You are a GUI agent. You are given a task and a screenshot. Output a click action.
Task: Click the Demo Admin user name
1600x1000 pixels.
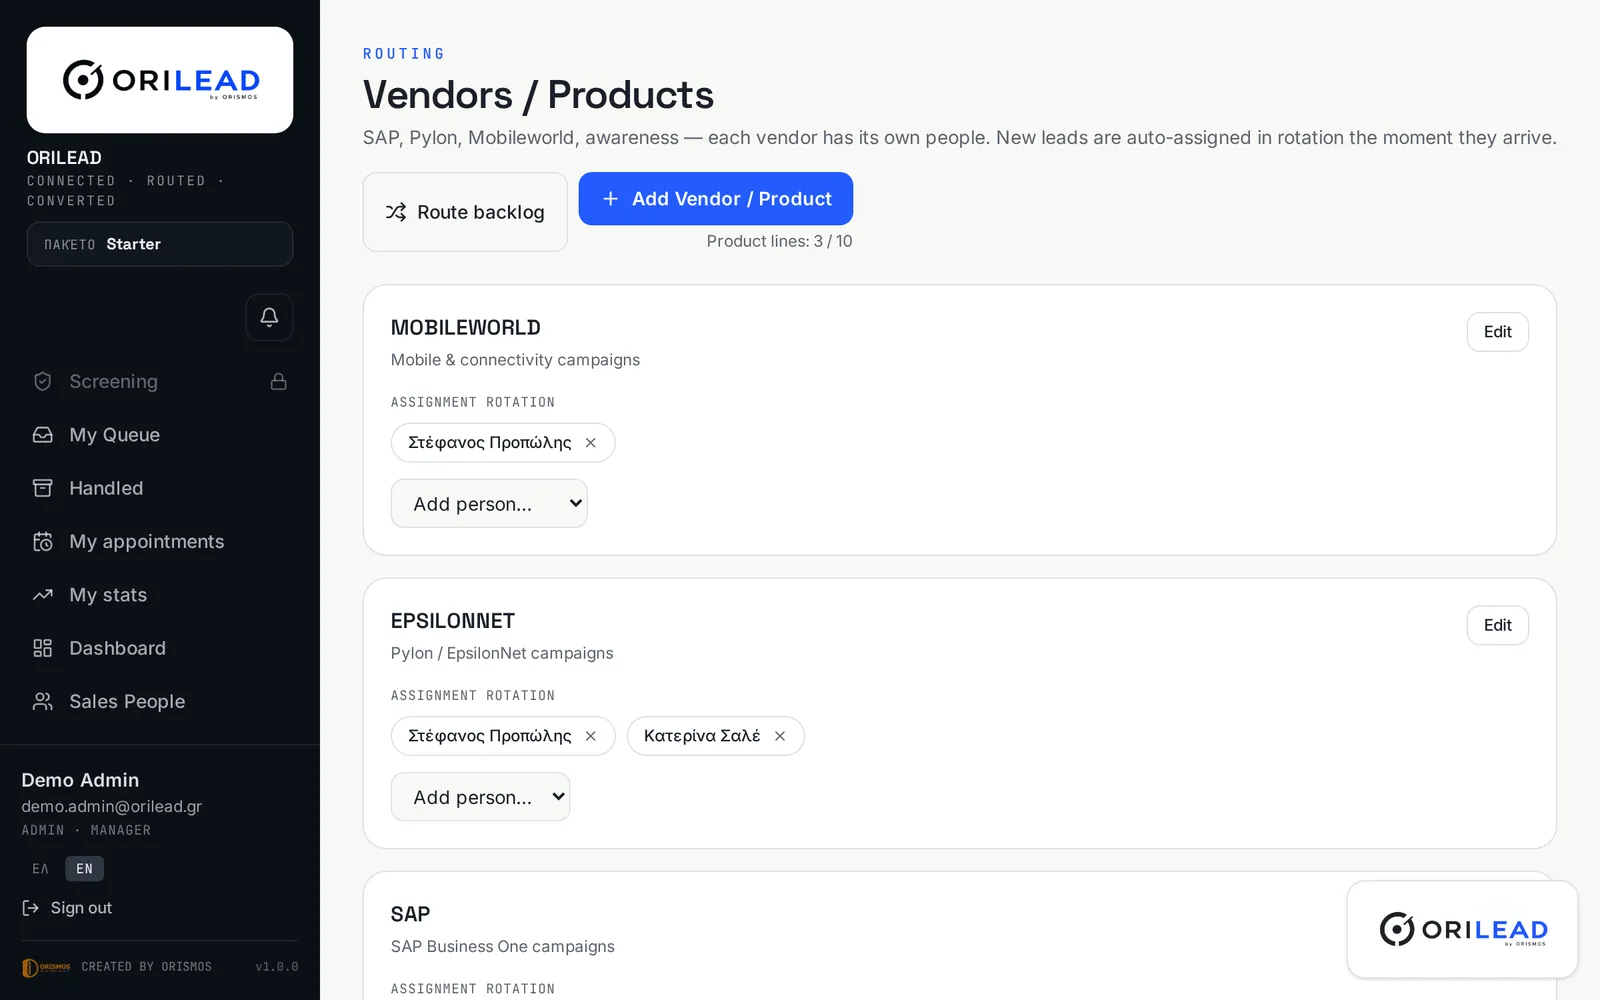[80, 780]
